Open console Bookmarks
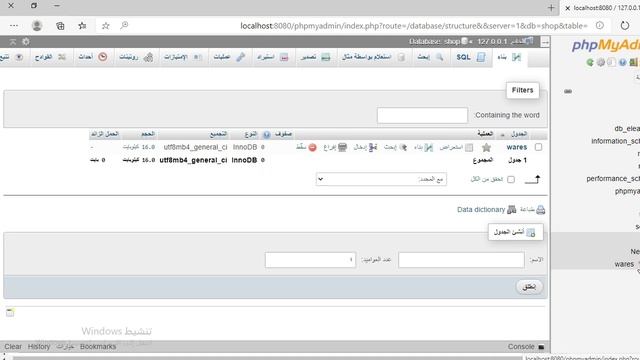Image resolution: width=640 pixels, height=360 pixels. [x=98, y=347]
